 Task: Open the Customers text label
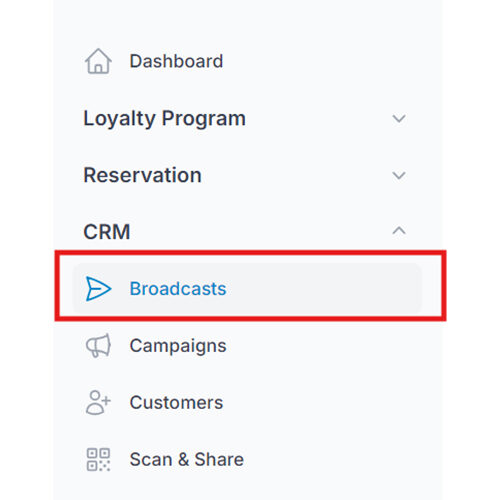click(176, 403)
